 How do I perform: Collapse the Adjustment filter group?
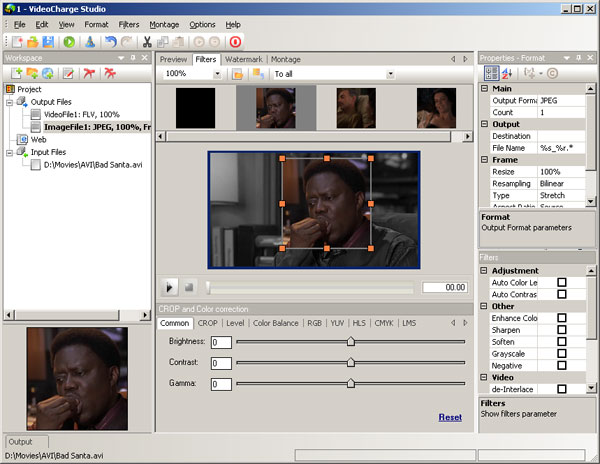pos(484,270)
